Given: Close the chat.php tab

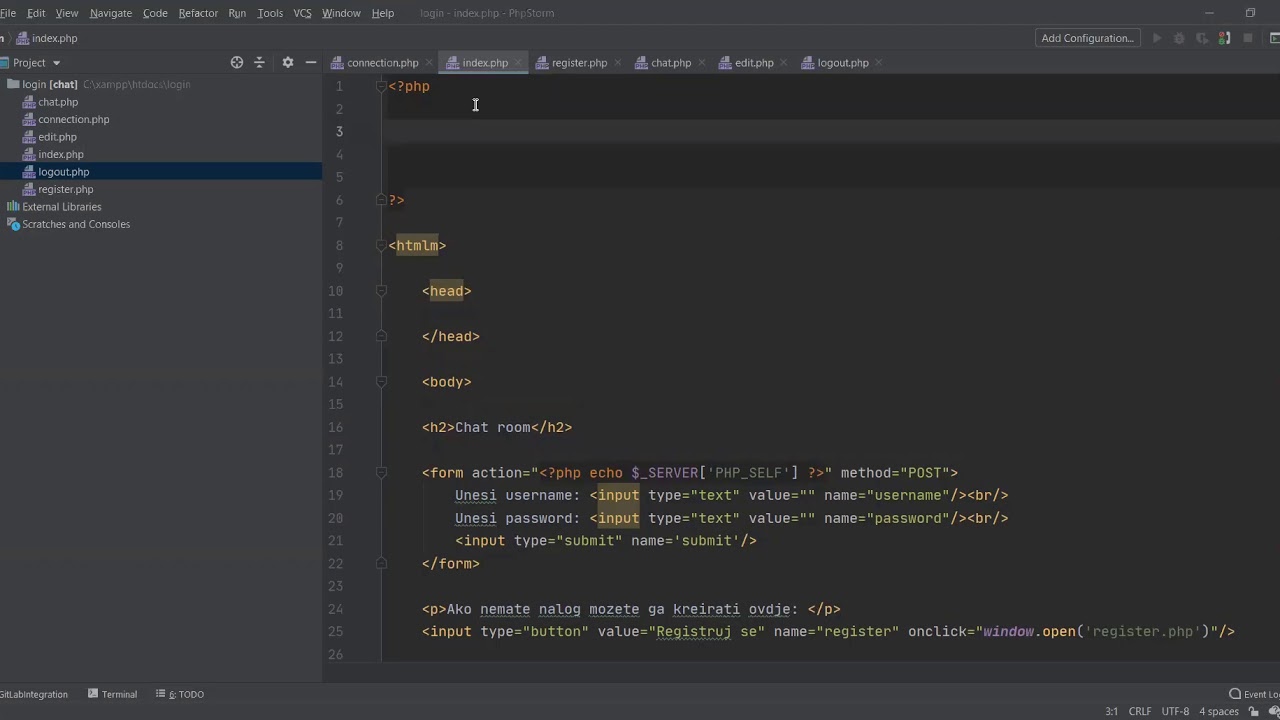Looking at the screenshot, I should [701, 63].
